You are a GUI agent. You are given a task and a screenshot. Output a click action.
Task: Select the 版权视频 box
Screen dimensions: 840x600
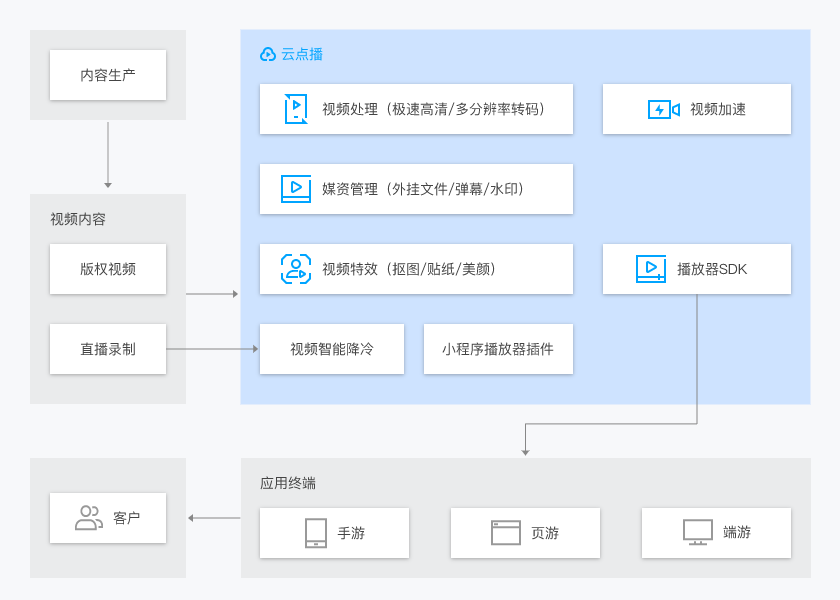pos(107,269)
